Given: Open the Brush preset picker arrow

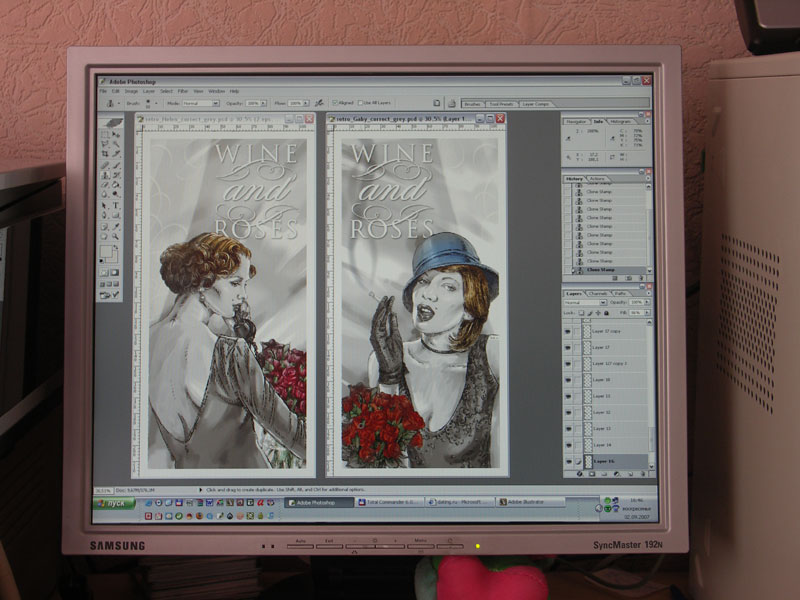Looking at the screenshot, I should [156, 103].
